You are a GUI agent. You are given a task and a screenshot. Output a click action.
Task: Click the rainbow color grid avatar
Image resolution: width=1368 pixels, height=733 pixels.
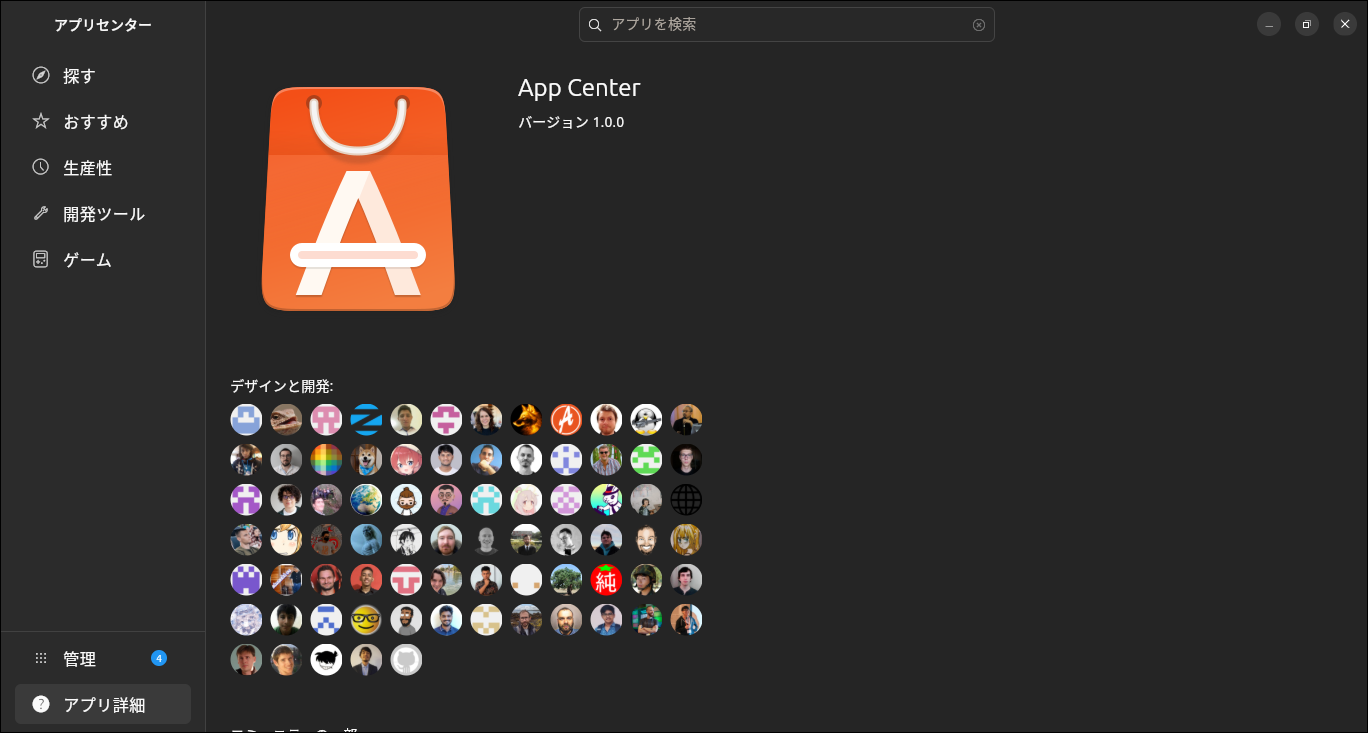(x=326, y=460)
